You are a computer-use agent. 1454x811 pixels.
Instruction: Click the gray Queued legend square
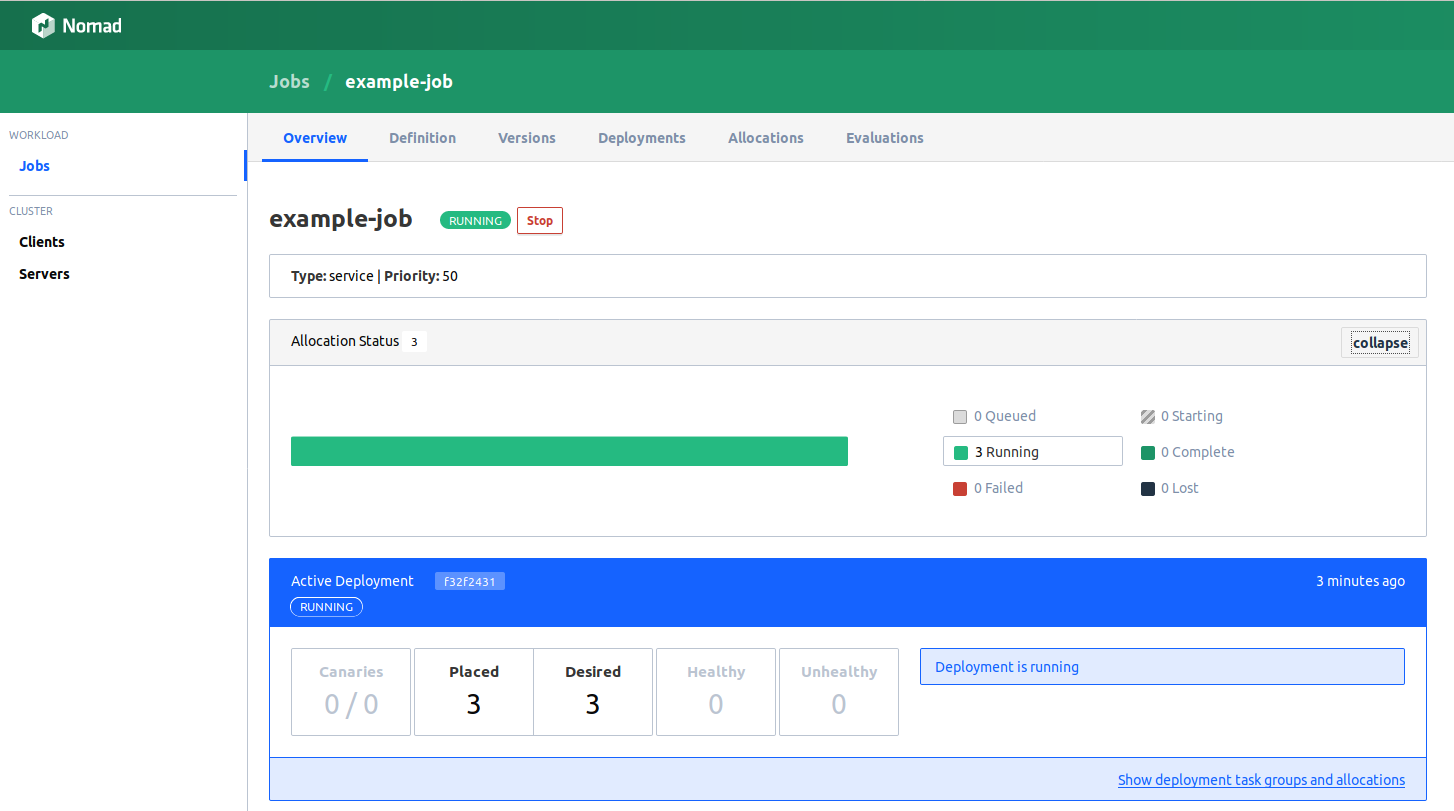click(960, 417)
